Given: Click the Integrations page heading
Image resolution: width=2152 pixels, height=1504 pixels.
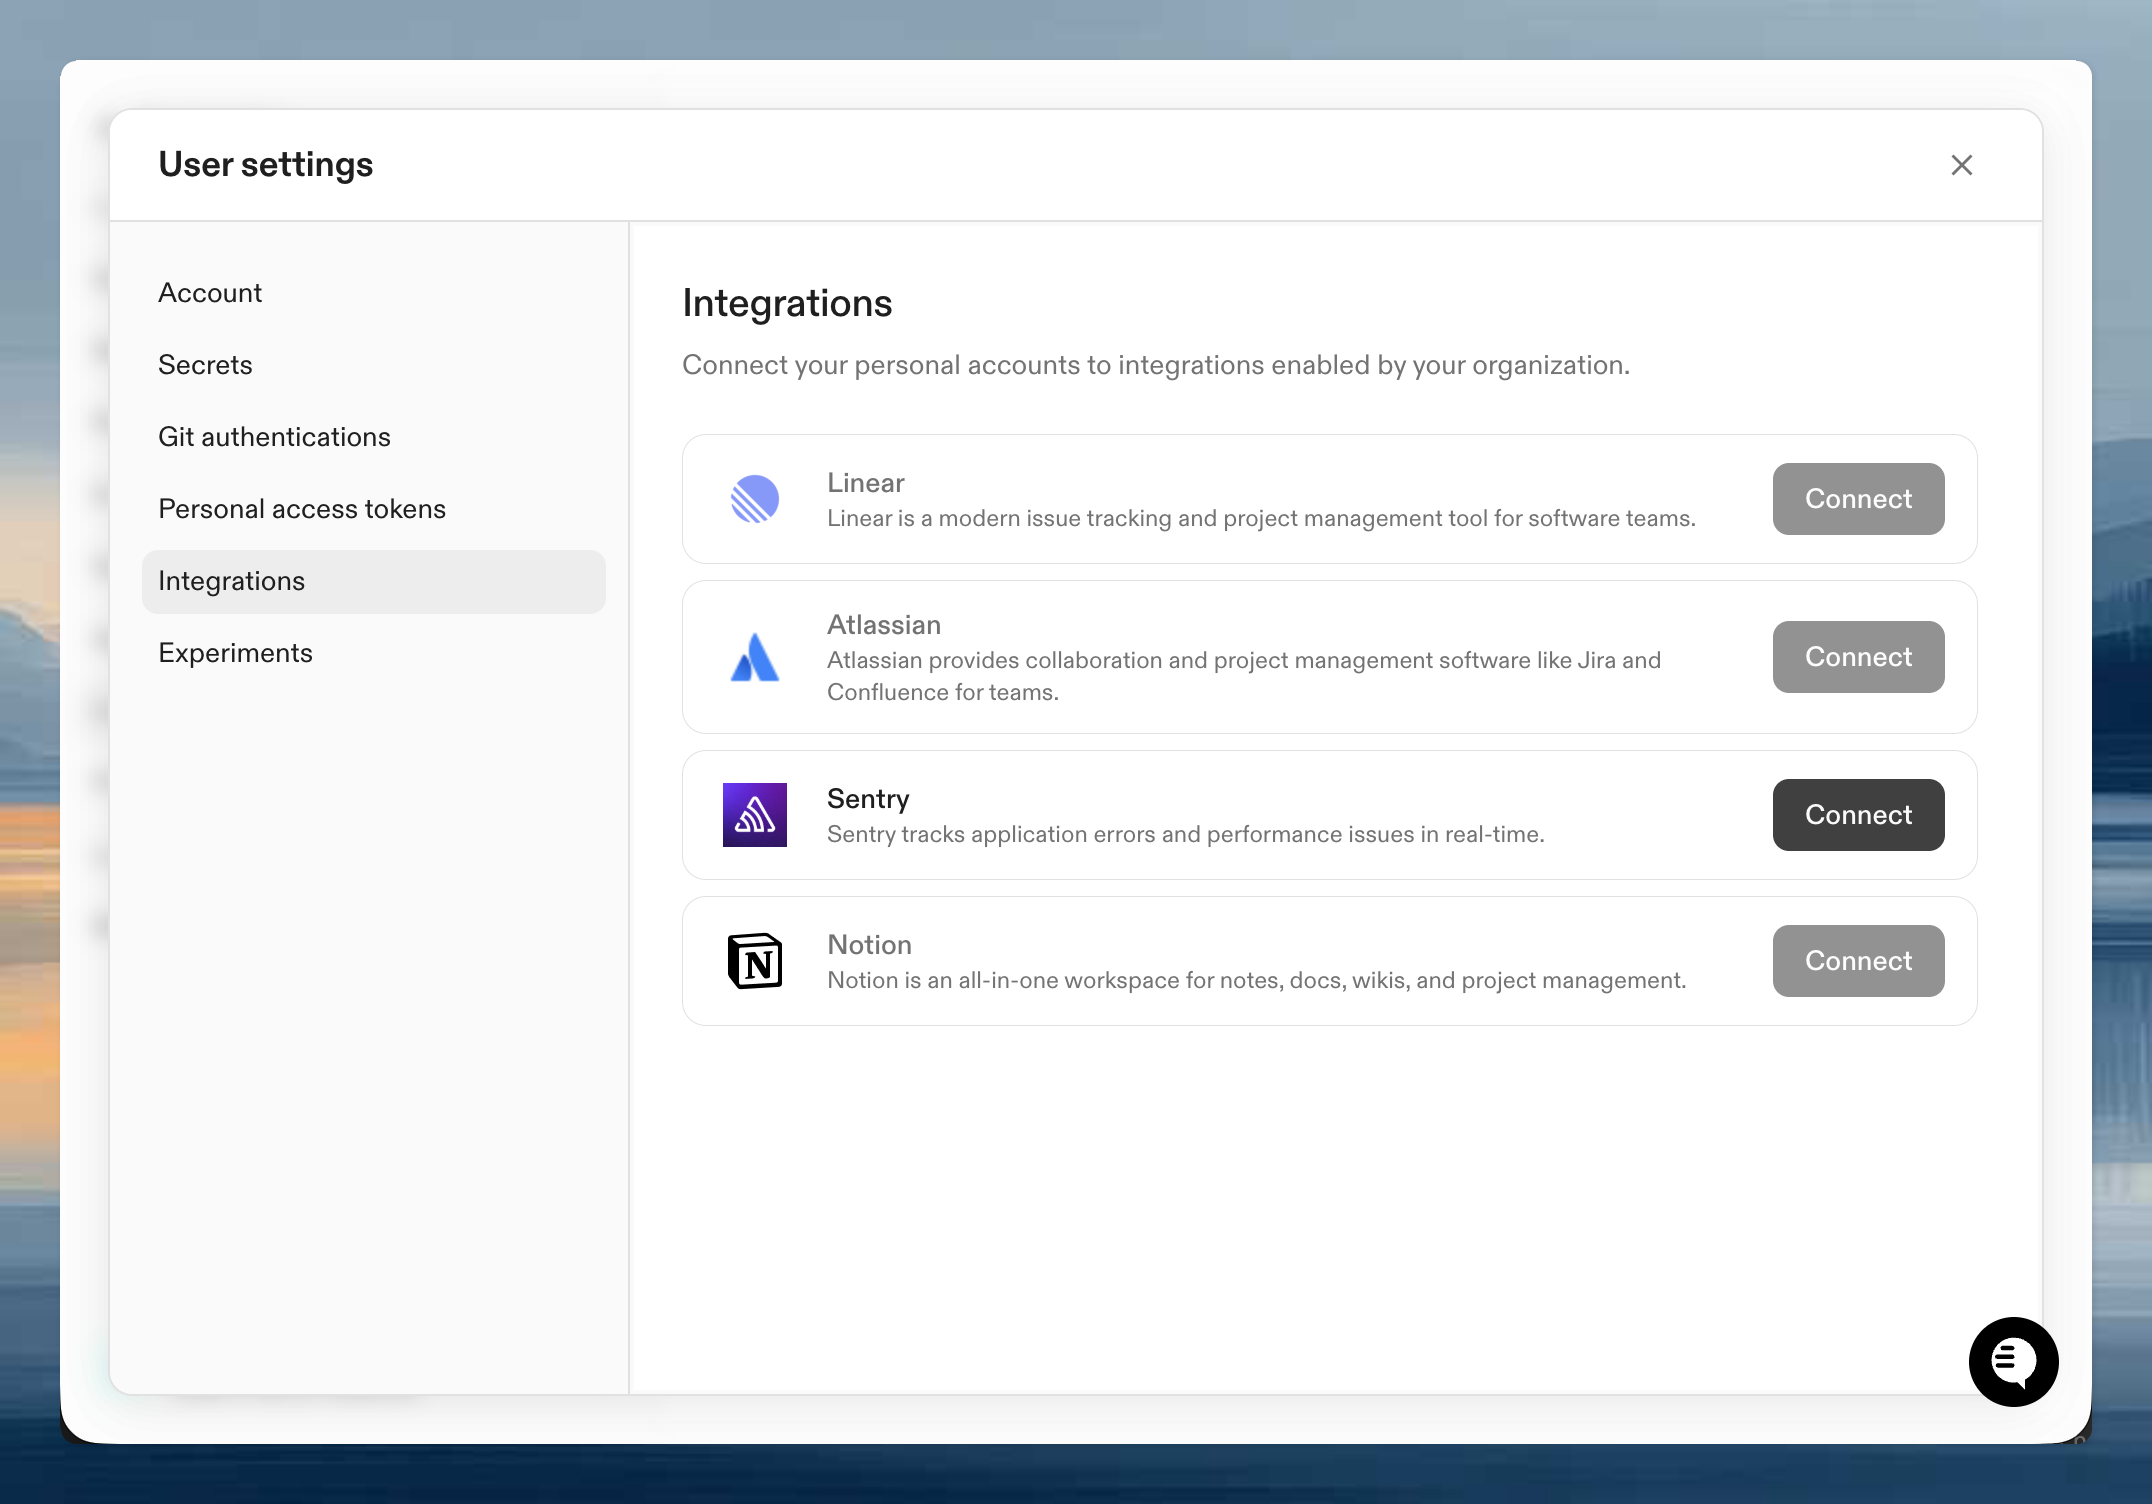Looking at the screenshot, I should [787, 303].
